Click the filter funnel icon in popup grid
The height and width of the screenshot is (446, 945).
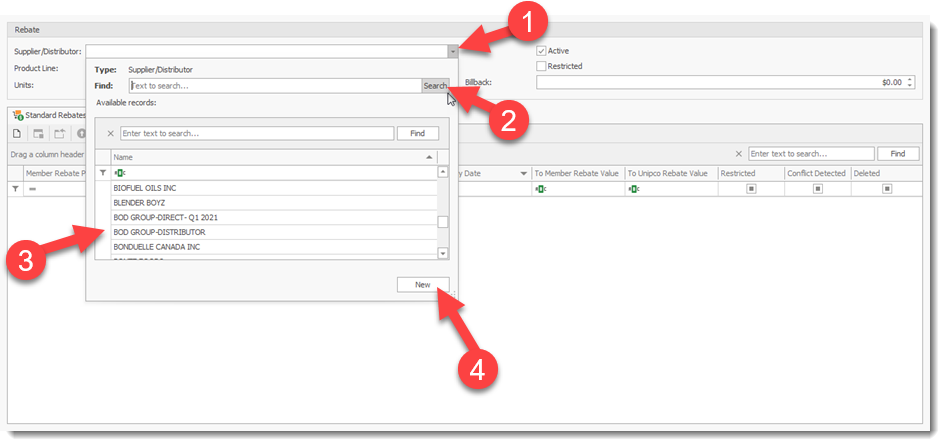click(x=102, y=173)
